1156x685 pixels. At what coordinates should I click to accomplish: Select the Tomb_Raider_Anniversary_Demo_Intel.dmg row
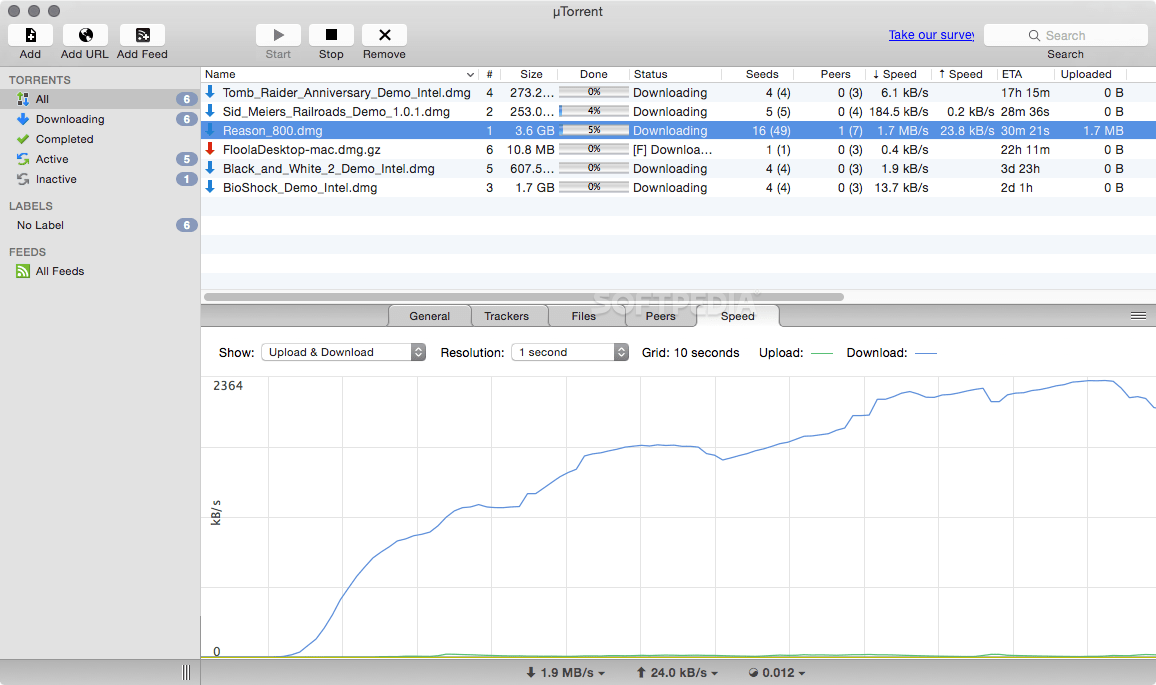(678, 92)
